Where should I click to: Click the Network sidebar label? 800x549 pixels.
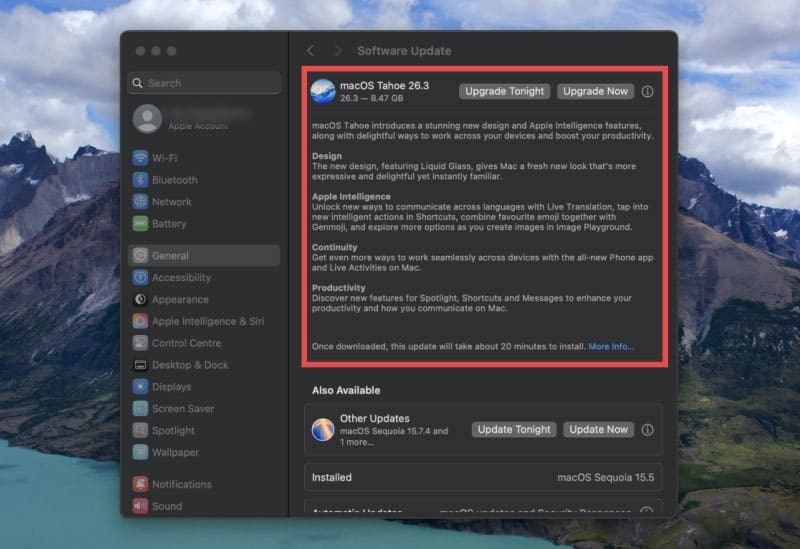tap(171, 202)
